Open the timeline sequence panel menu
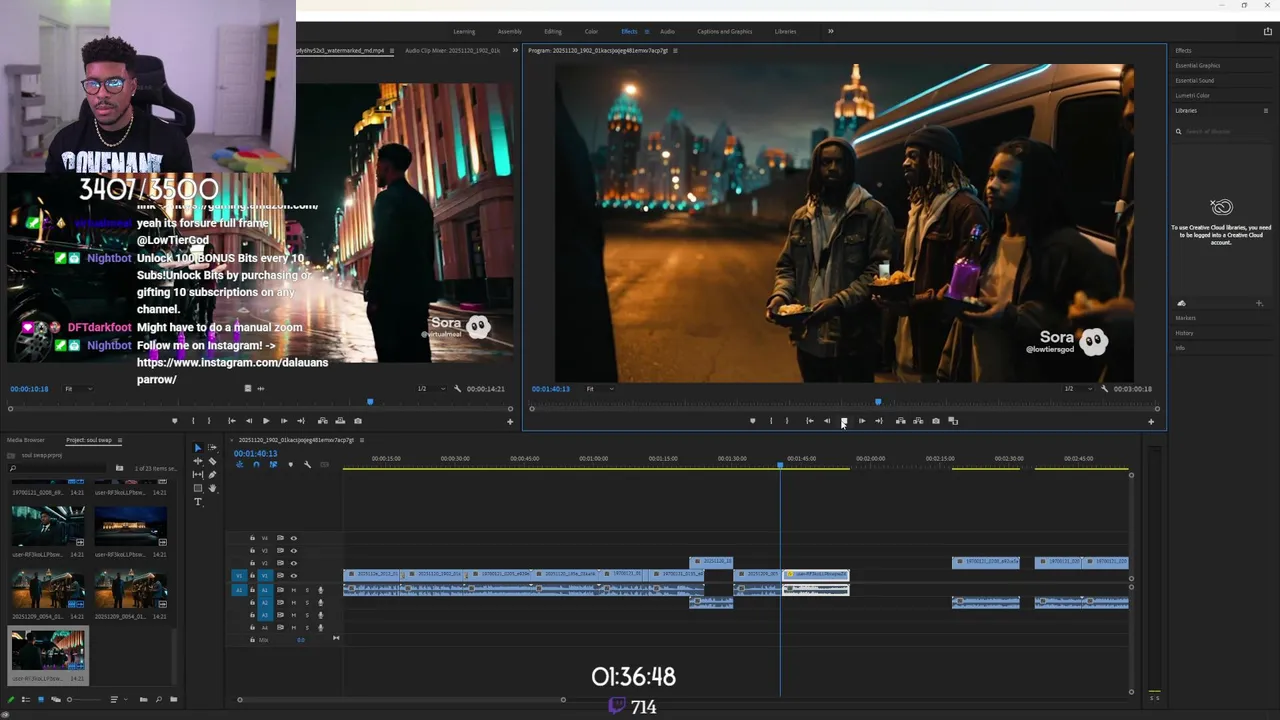This screenshot has height=720, width=1280. coord(362,440)
